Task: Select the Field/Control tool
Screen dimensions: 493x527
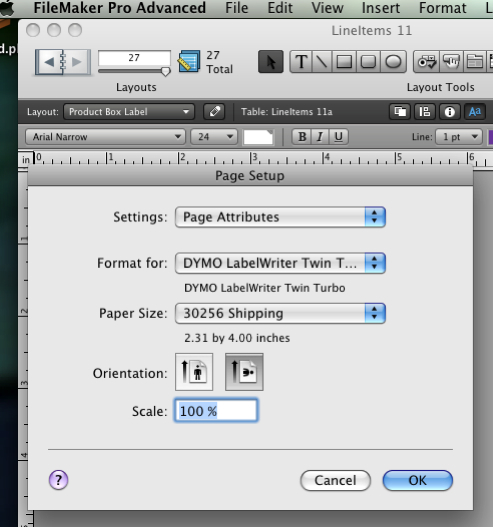Action: coord(426,62)
